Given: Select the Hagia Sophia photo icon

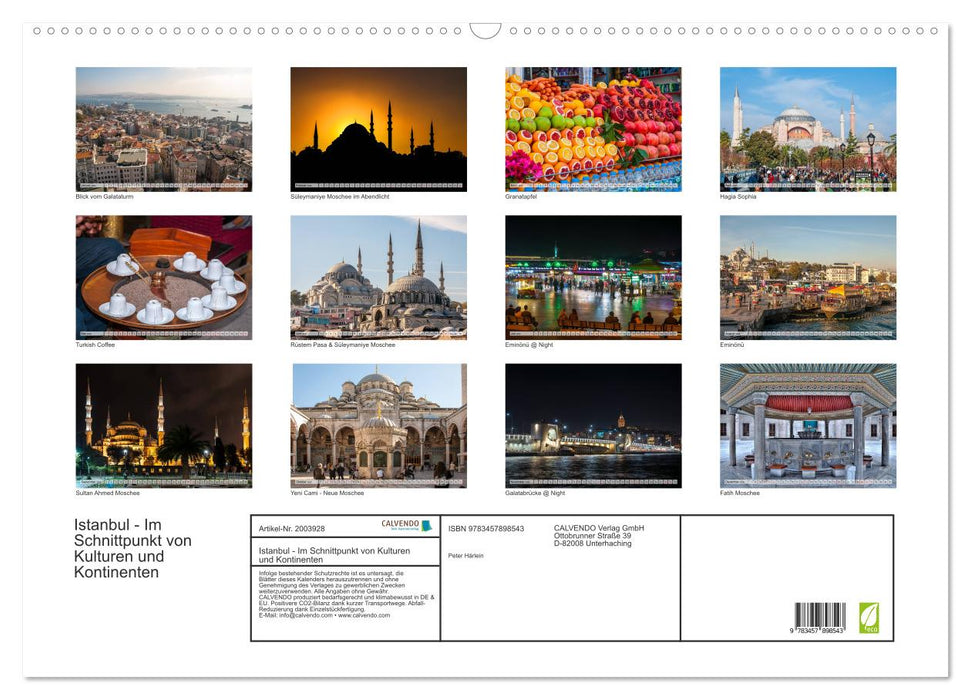Looking at the screenshot, I should click(807, 128).
